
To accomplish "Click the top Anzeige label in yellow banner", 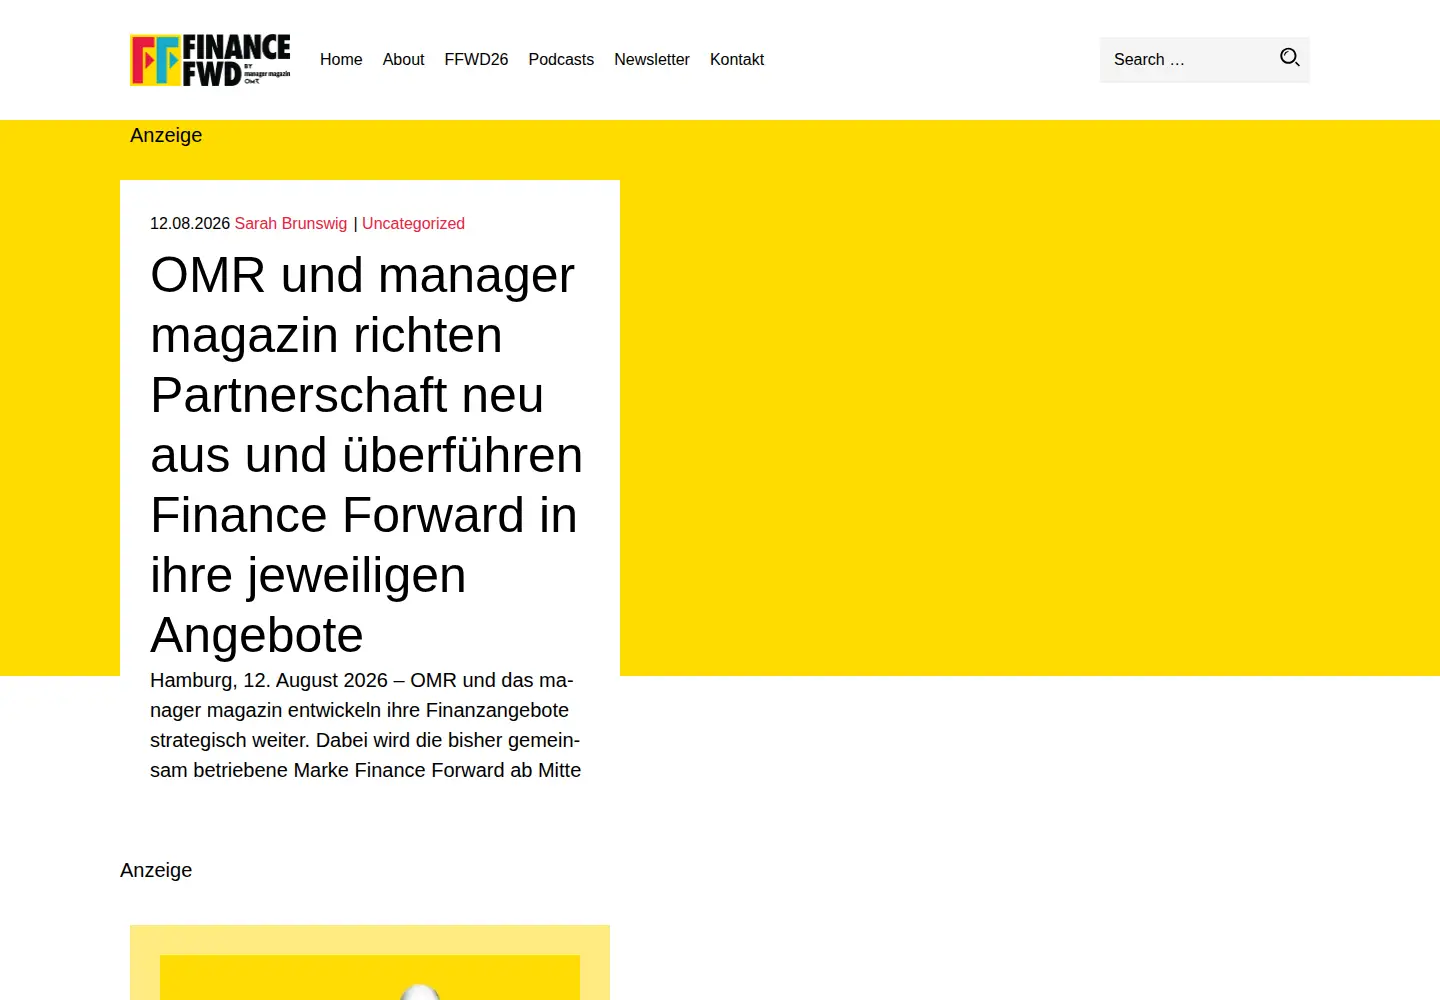I will (166, 136).
